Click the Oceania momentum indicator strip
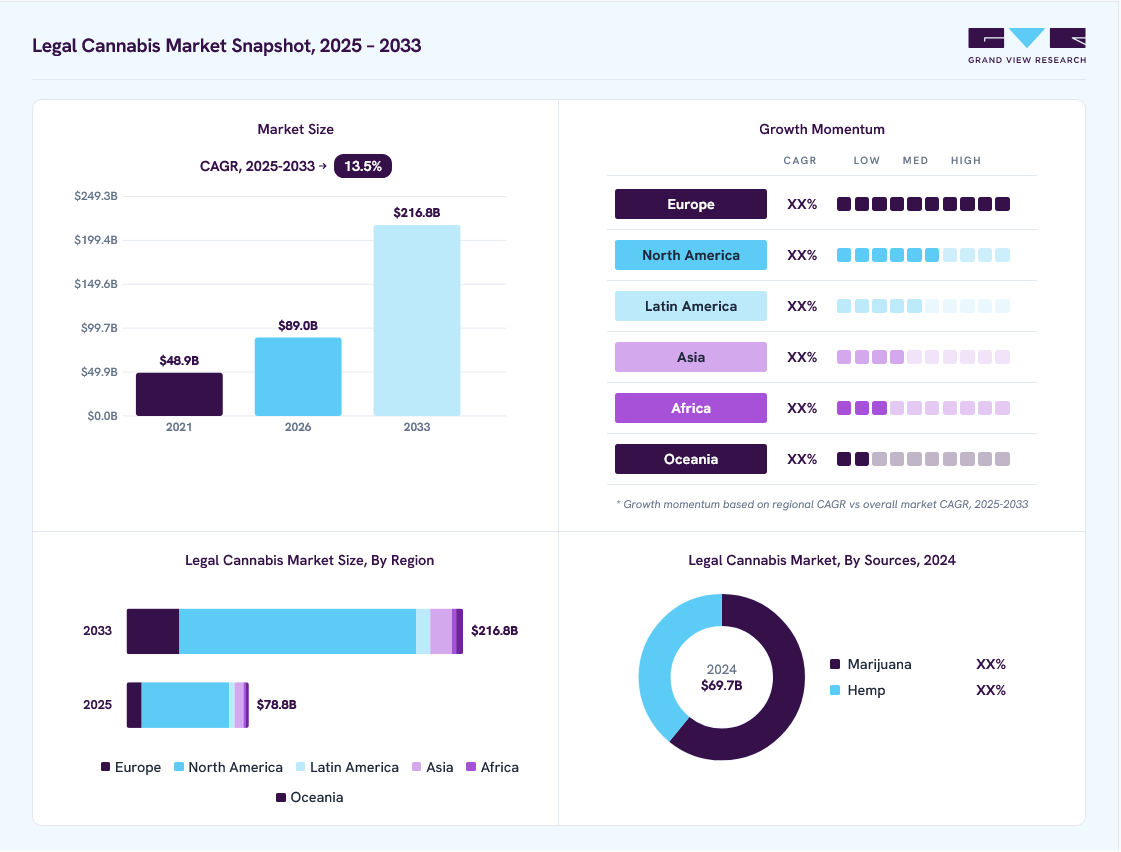The width and height of the screenshot is (1121, 852). (x=923, y=459)
